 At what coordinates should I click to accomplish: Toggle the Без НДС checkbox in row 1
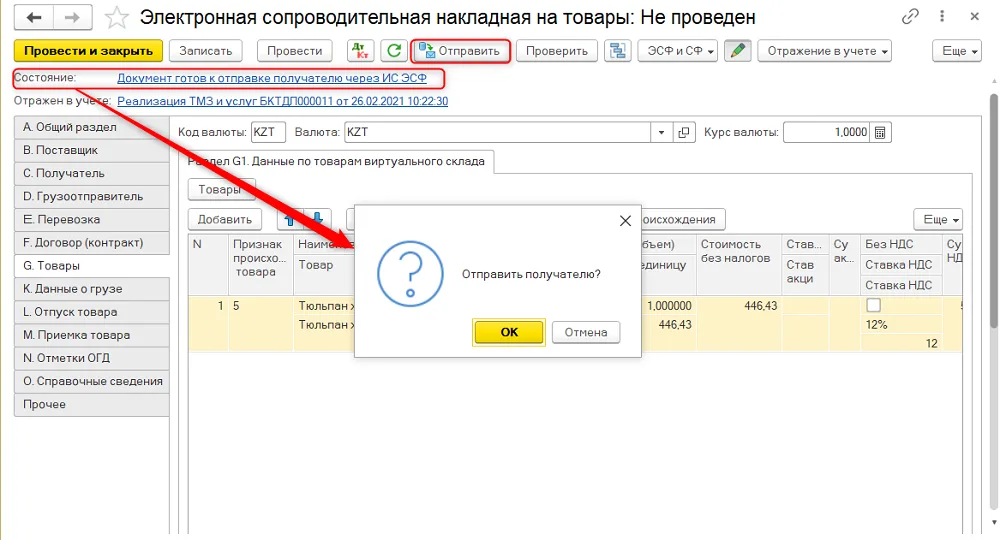point(873,305)
